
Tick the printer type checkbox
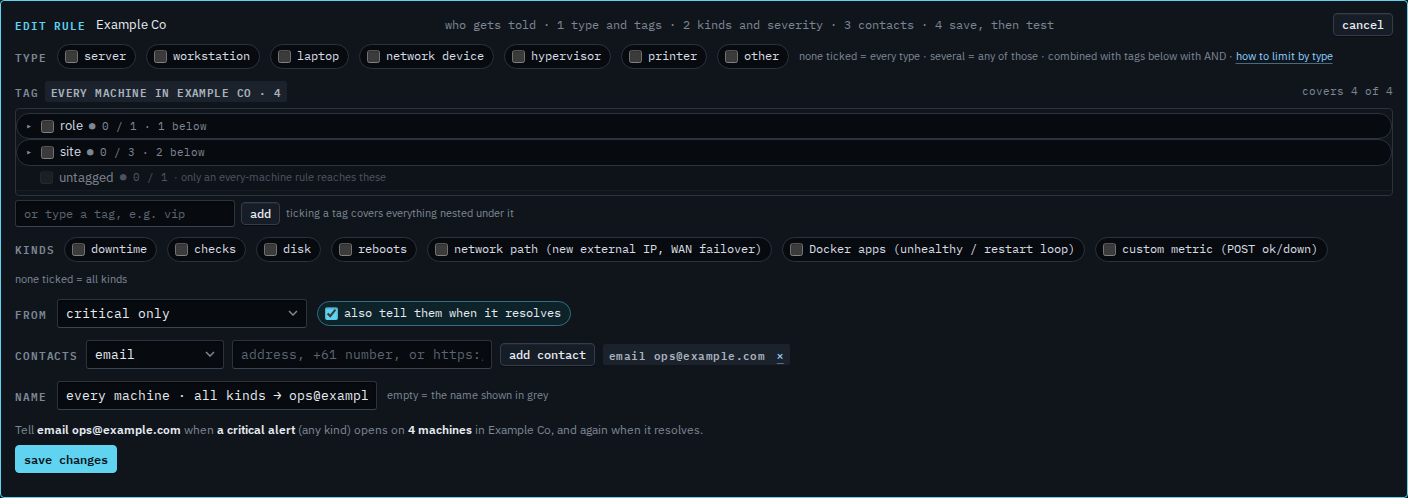pyautogui.click(x=635, y=56)
